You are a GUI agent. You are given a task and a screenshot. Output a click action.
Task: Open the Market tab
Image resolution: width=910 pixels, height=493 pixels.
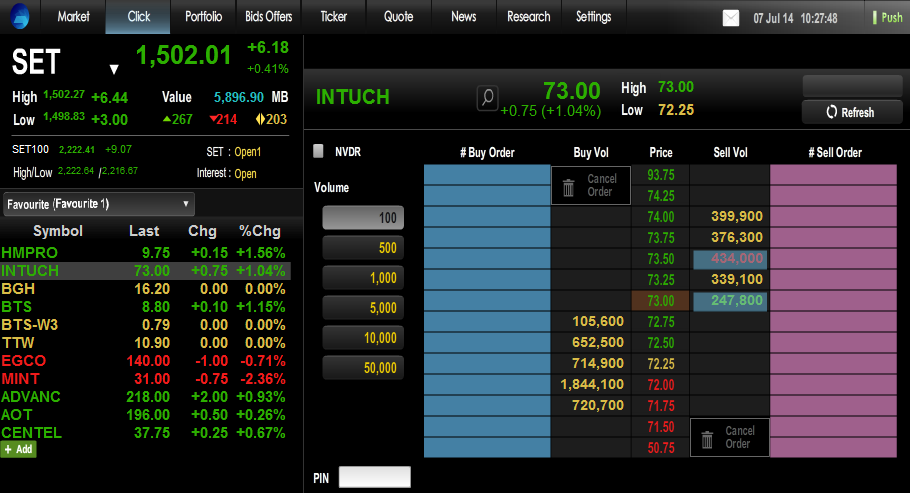[73, 16]
